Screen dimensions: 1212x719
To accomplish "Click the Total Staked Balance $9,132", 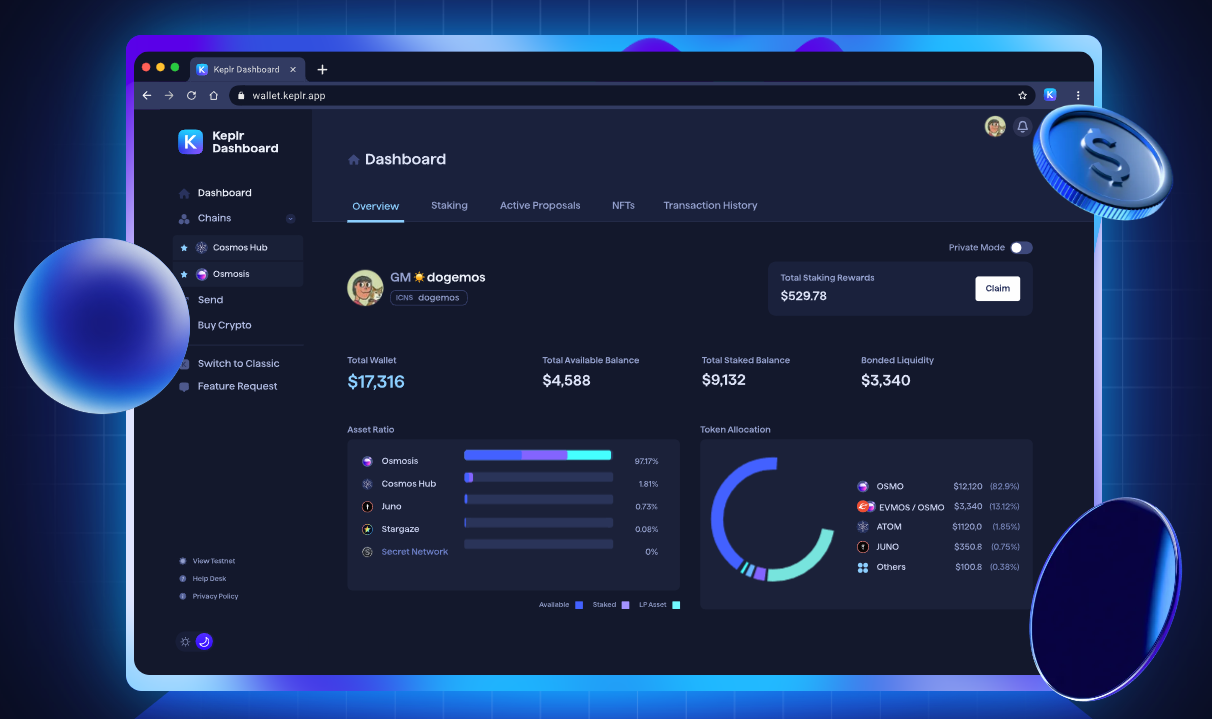I will click(x=723, y=381).
